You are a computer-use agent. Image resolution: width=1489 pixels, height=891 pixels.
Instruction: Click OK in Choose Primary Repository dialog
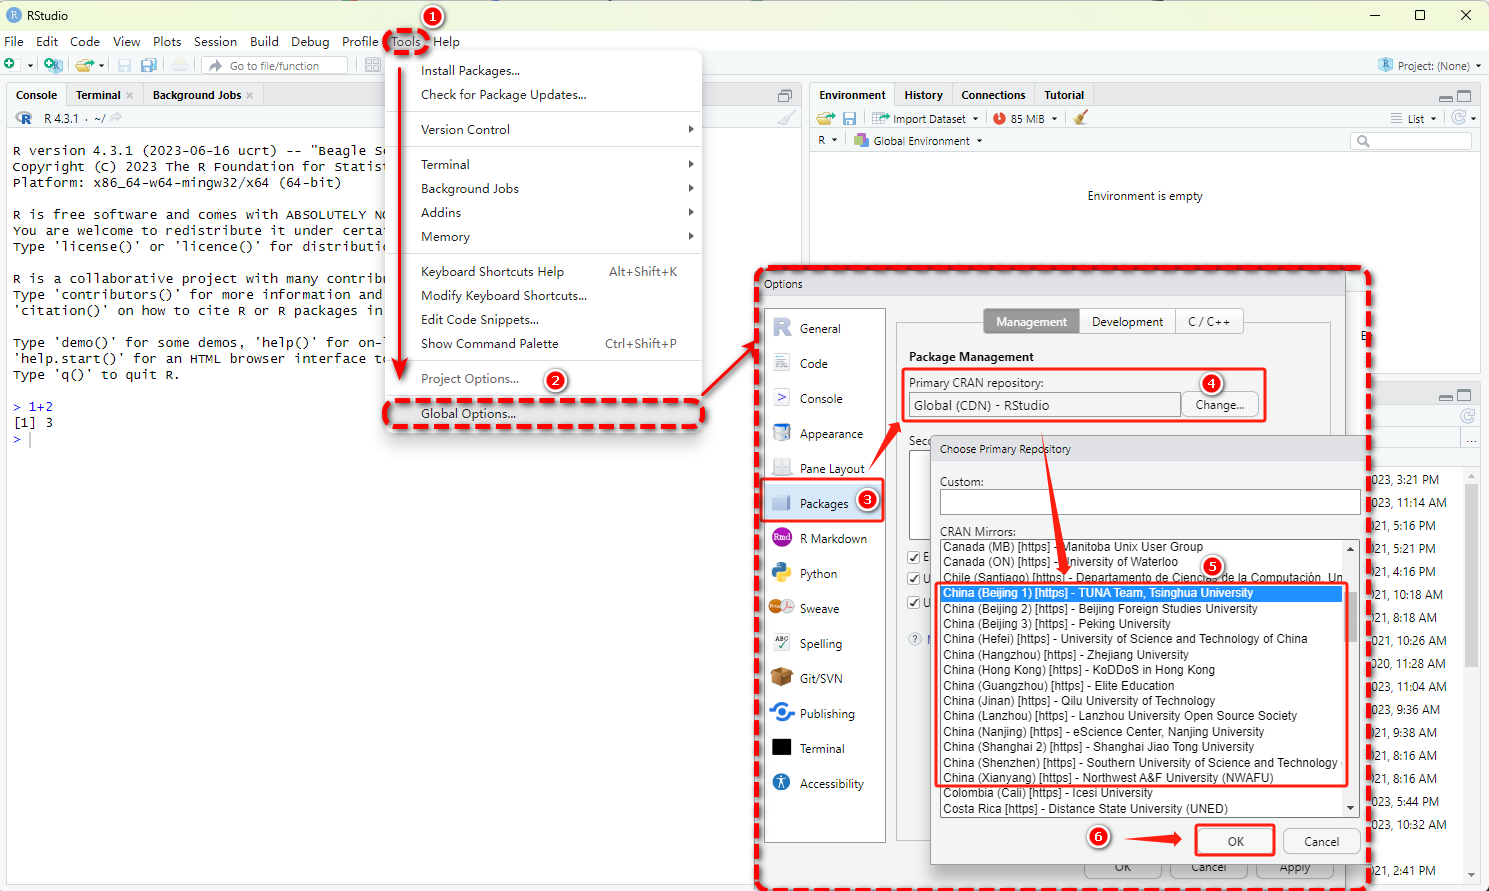coord(1235,841)
